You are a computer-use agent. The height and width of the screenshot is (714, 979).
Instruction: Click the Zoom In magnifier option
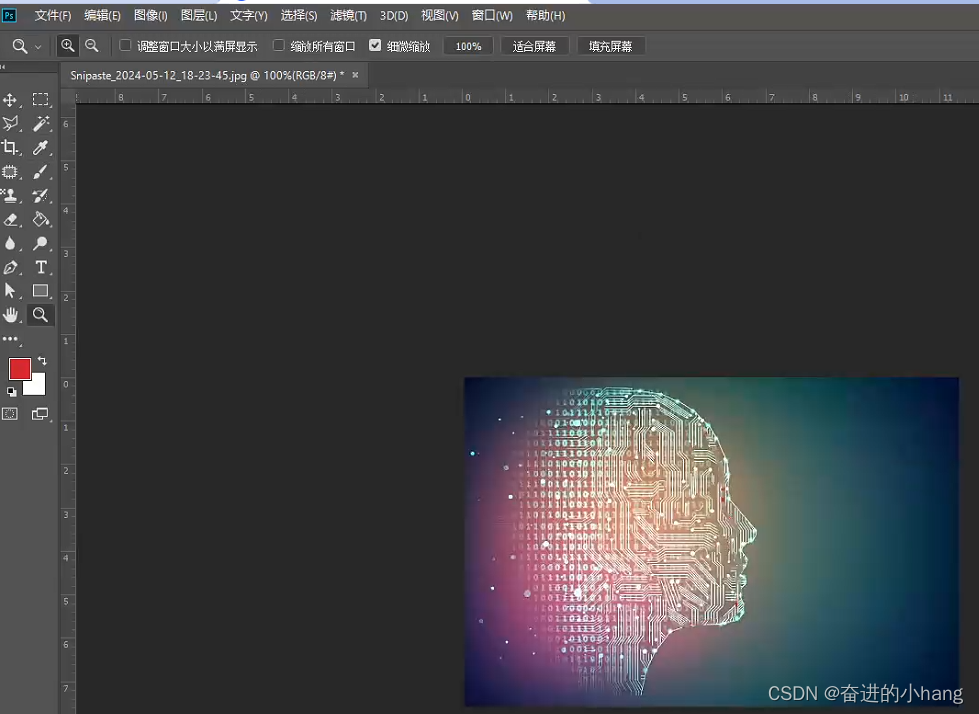[x=67, y=46]
